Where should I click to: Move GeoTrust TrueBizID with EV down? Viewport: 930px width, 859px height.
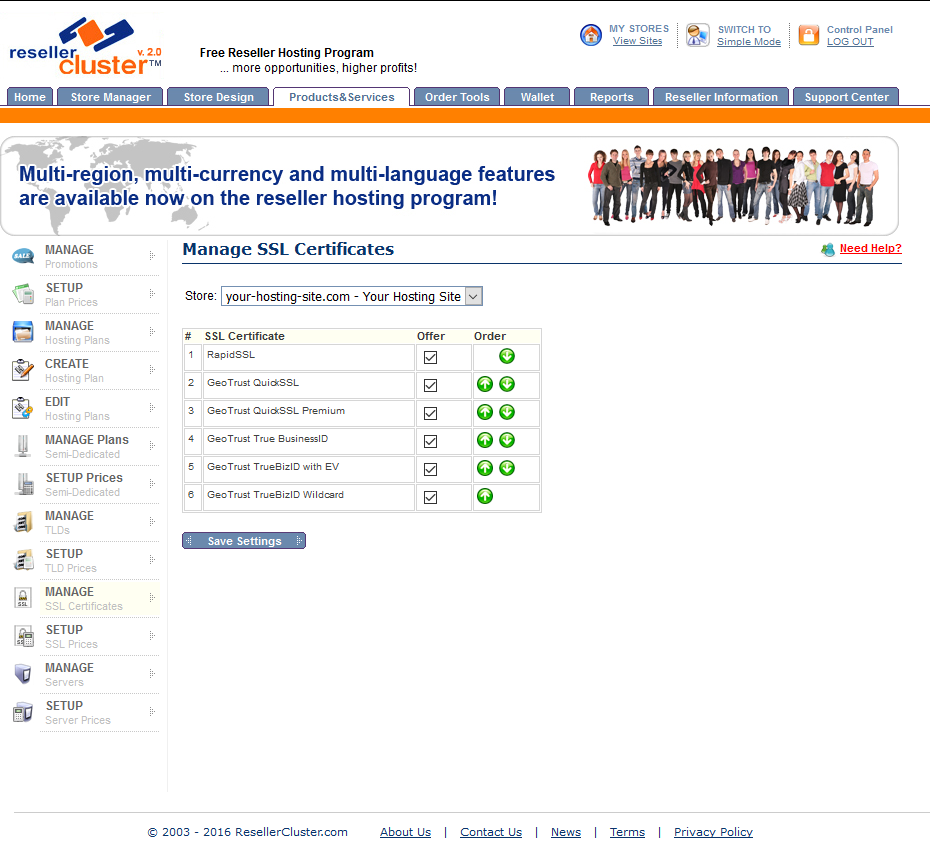tap(507, 468)
